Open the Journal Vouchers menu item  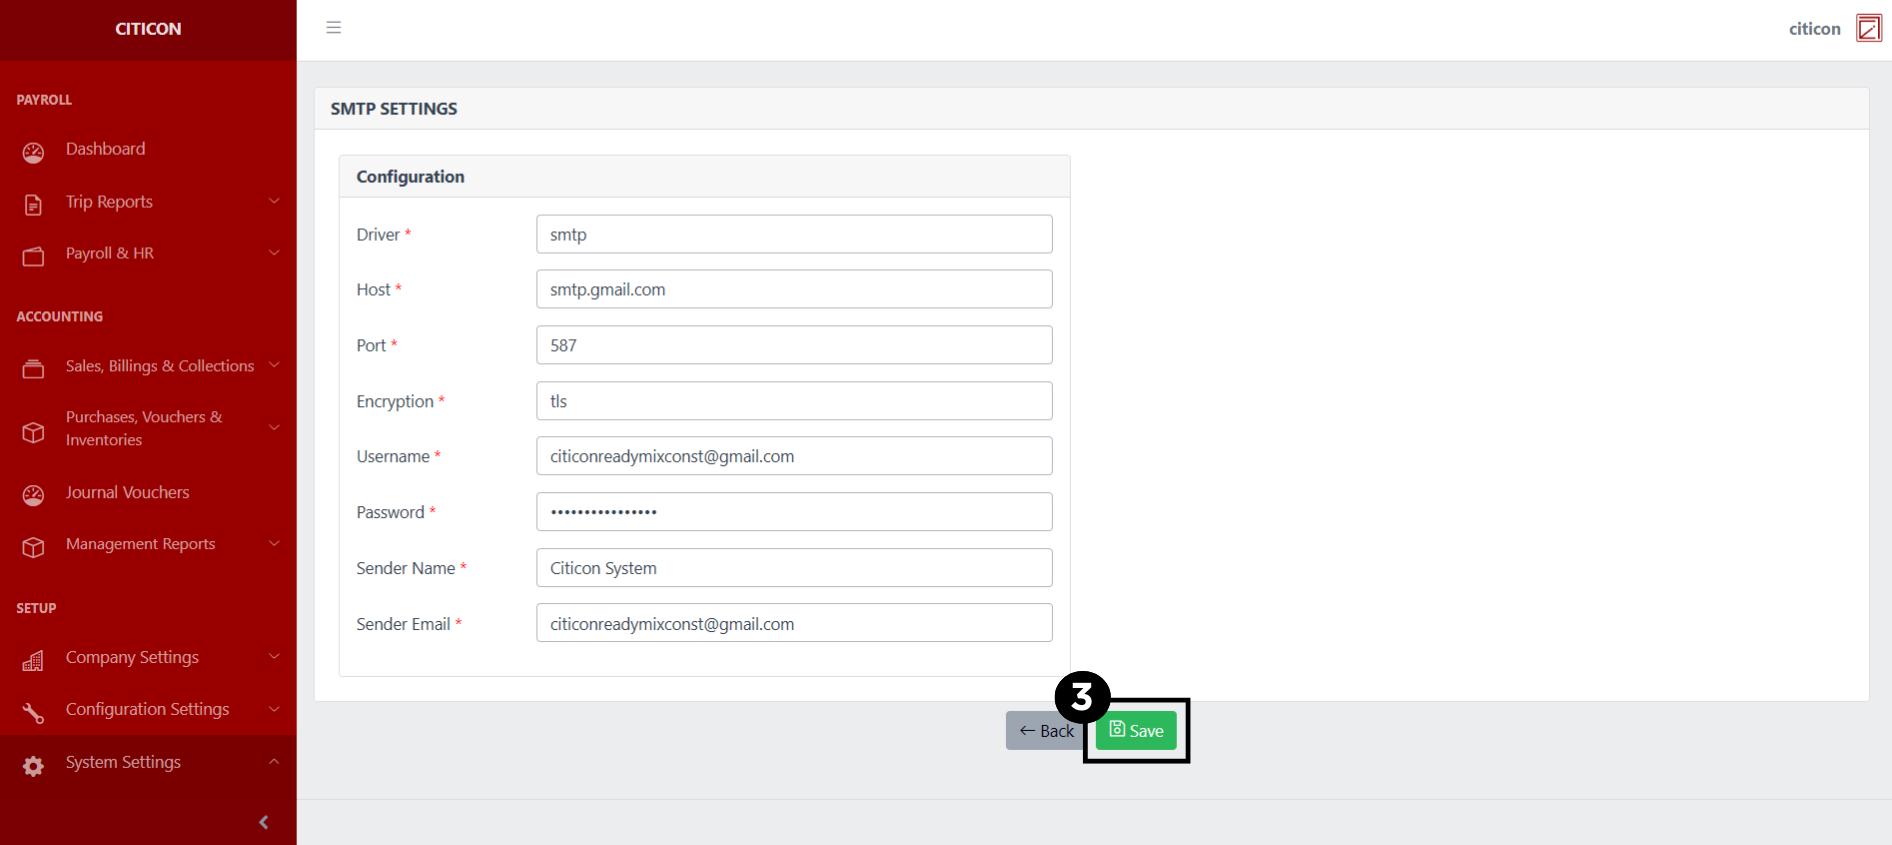[148, 492]
